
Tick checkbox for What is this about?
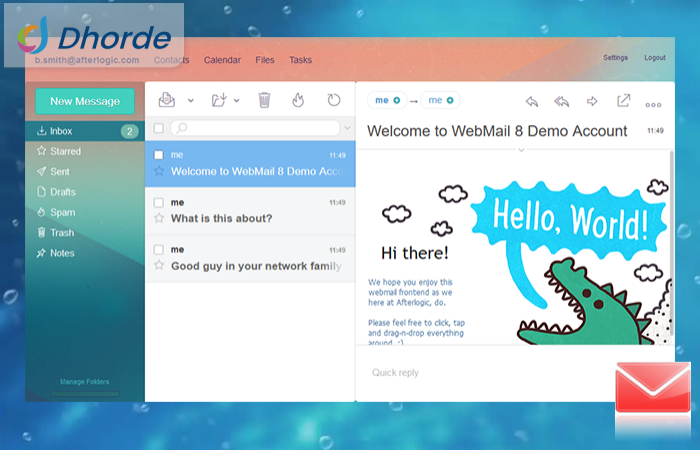pyautogui.click(x=158, y=202)
